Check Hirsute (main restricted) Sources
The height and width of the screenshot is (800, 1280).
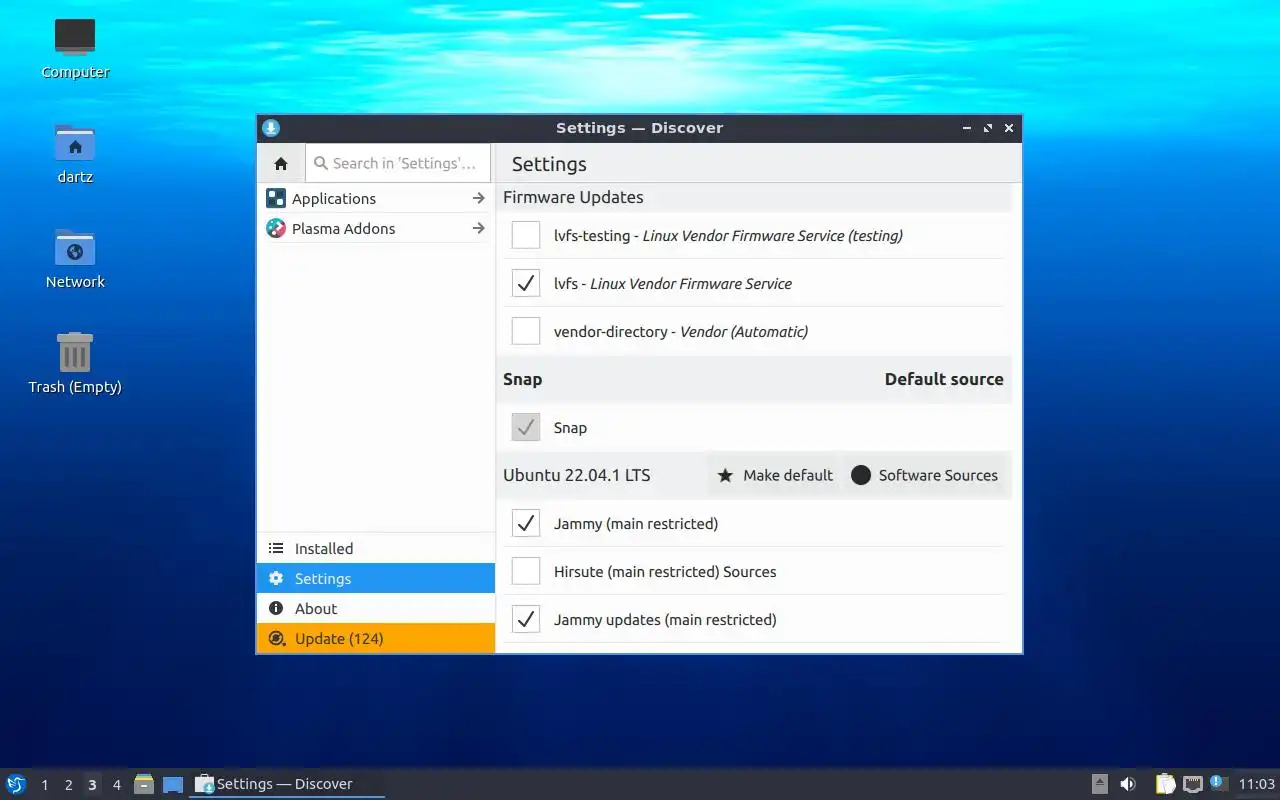526,571
